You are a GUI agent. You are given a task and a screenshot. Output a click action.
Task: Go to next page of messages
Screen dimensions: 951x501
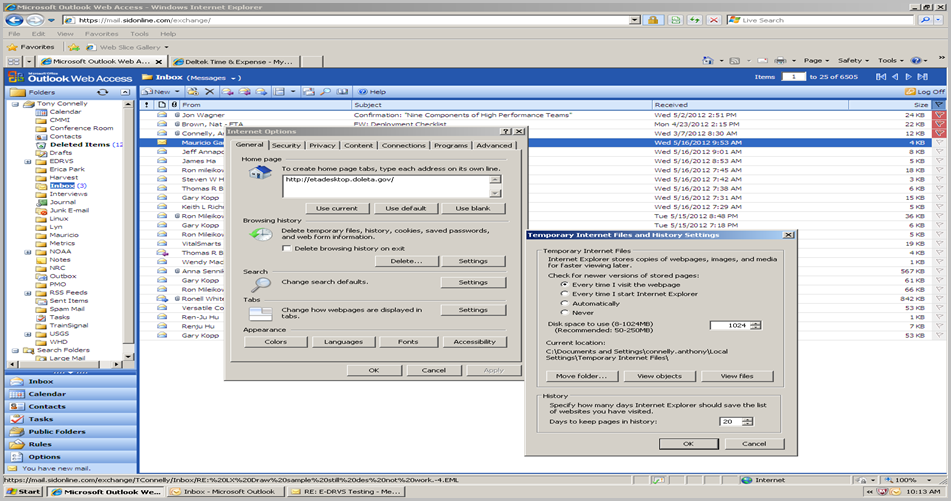coord(909,77)
